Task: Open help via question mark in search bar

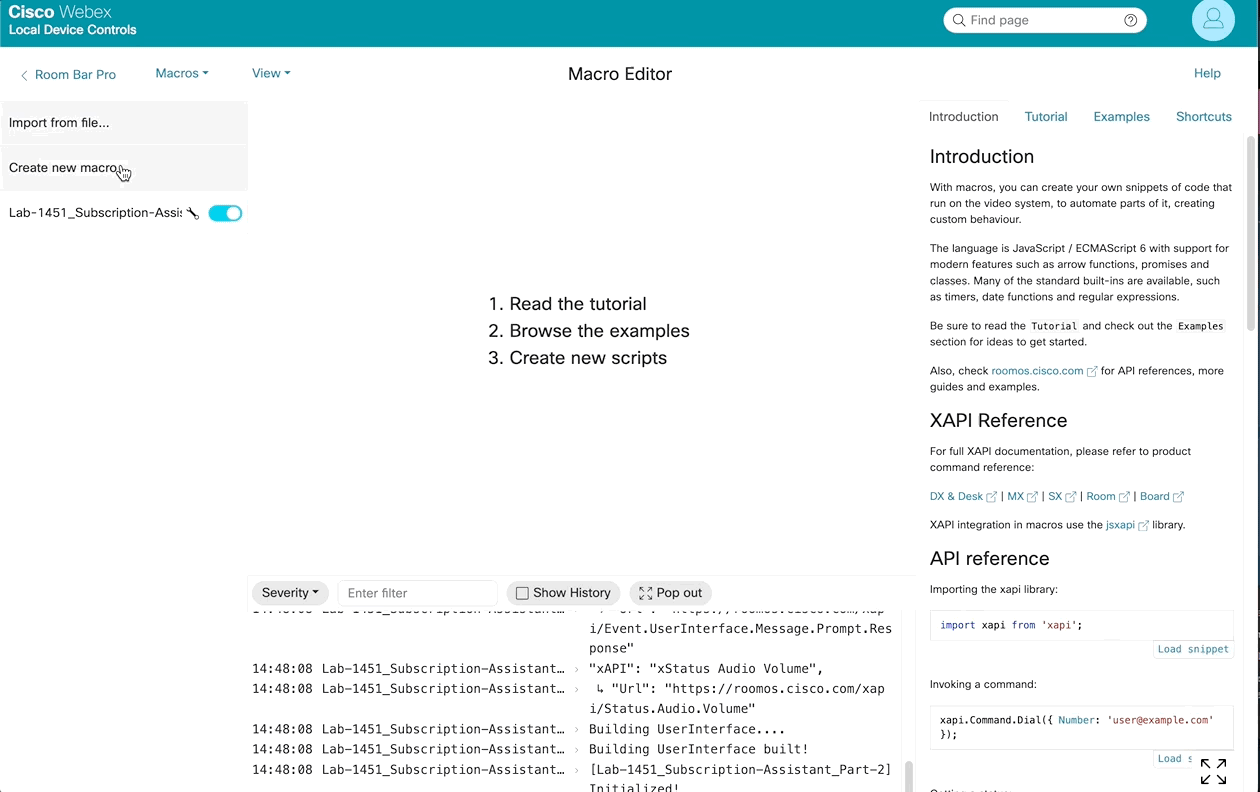Action: pyautogui.click(x=1130, y=20)
